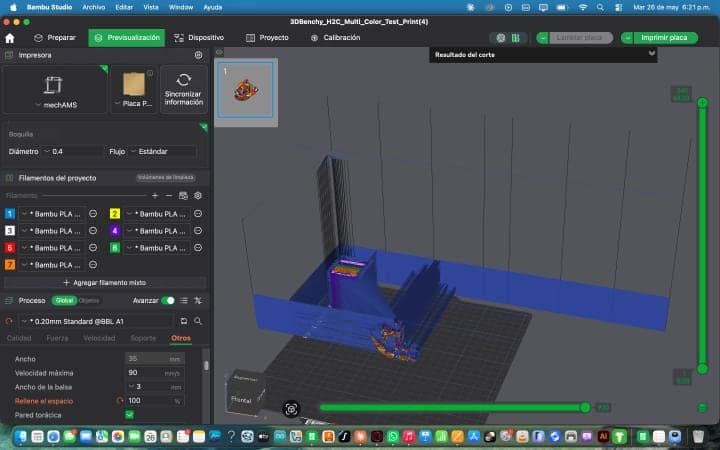The width and height of the screenshot is (720, 450).
Task: Select plate 1 thumbnail
Action: pyautogui.click(x=246, y=90)
